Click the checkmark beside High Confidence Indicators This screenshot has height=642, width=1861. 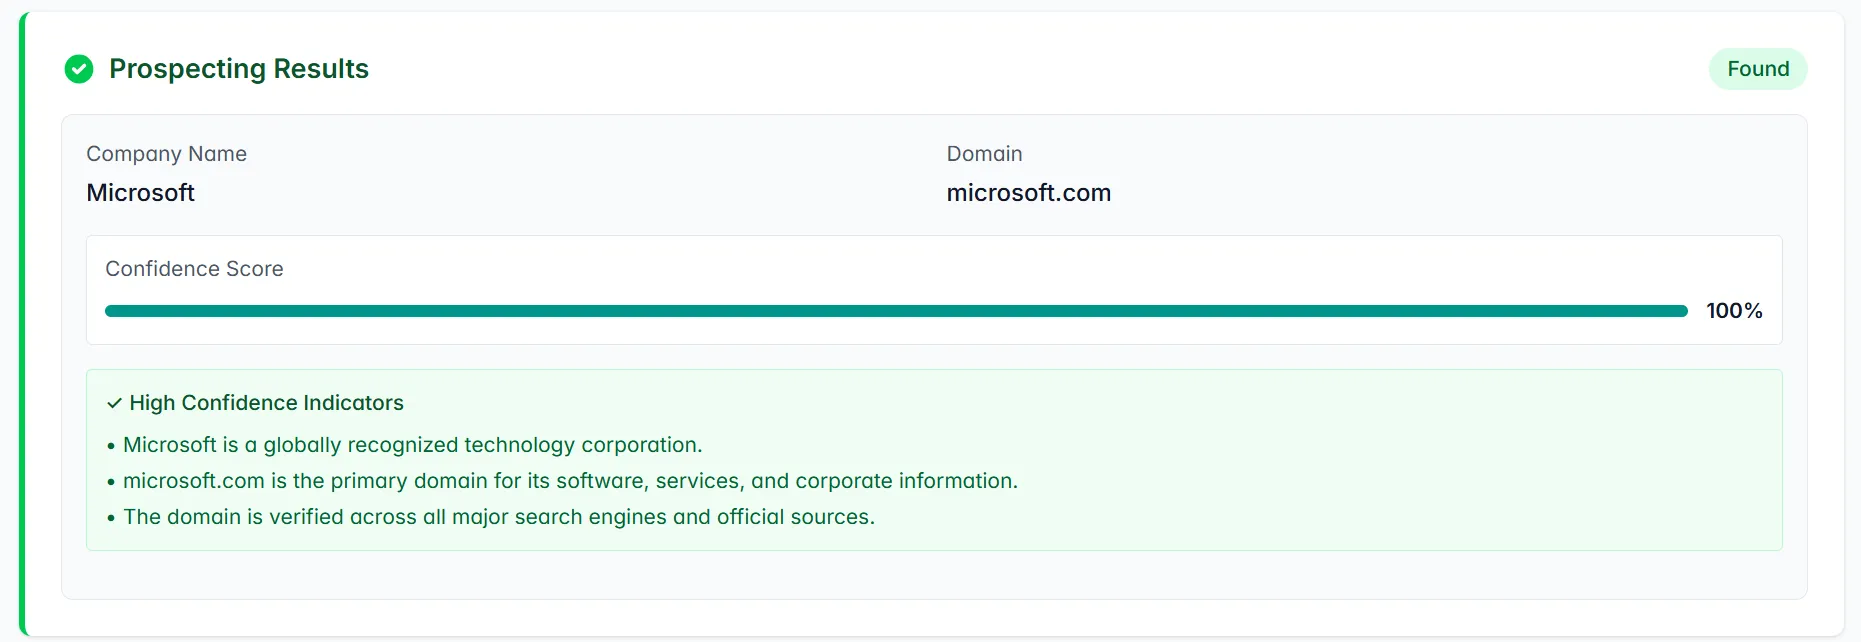[114, 403]
